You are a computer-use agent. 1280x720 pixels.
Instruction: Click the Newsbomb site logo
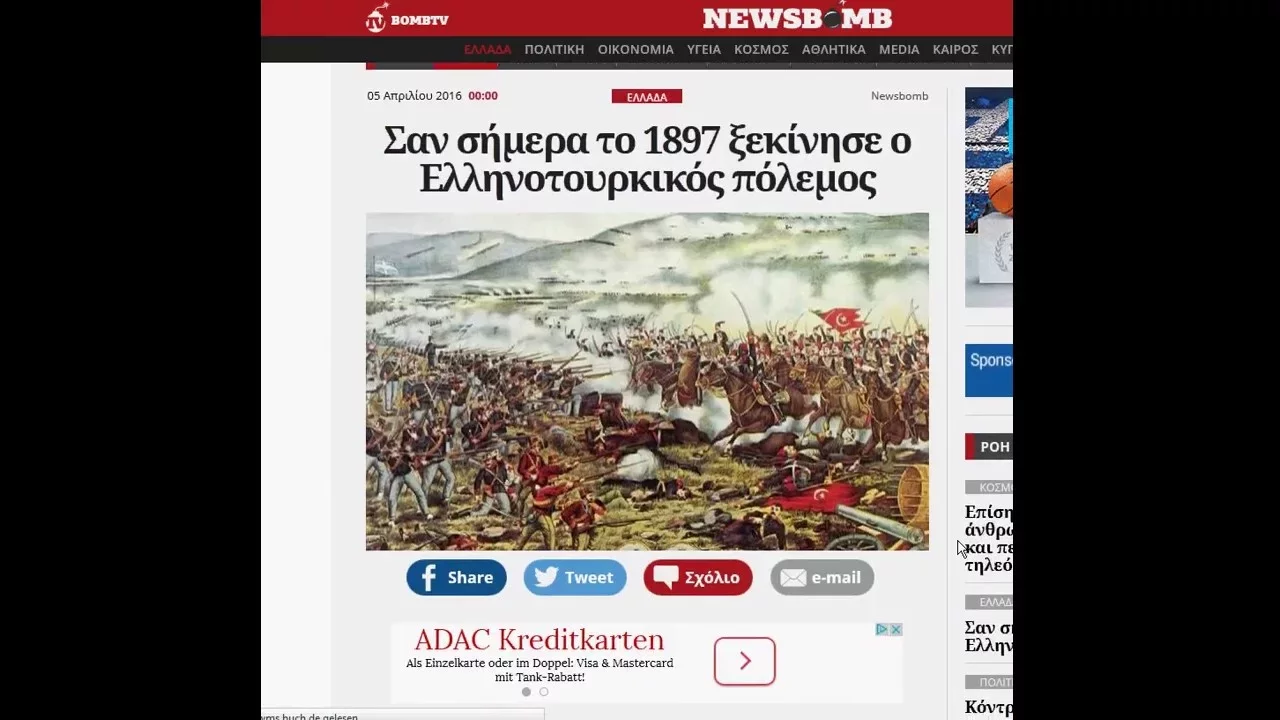(x=797, y=18)
